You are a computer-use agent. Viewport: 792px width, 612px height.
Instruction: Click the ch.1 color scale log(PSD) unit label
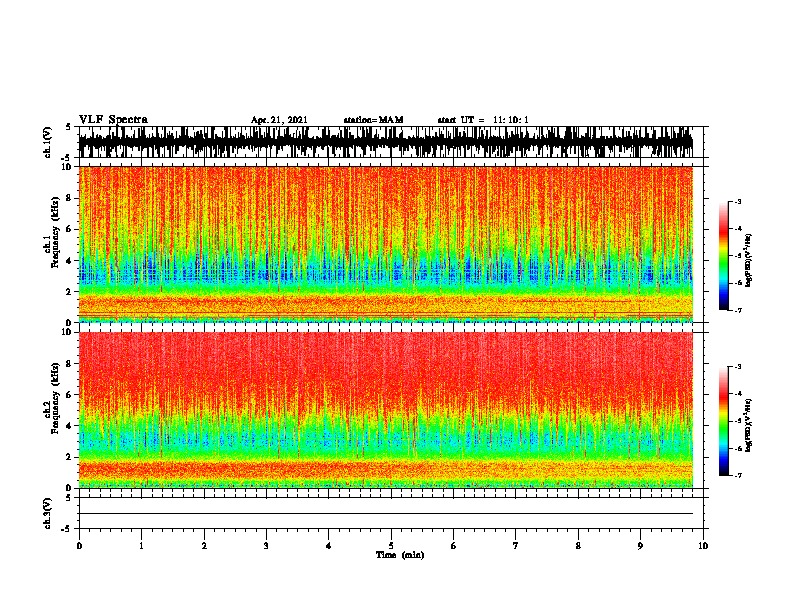coord(749,260)
